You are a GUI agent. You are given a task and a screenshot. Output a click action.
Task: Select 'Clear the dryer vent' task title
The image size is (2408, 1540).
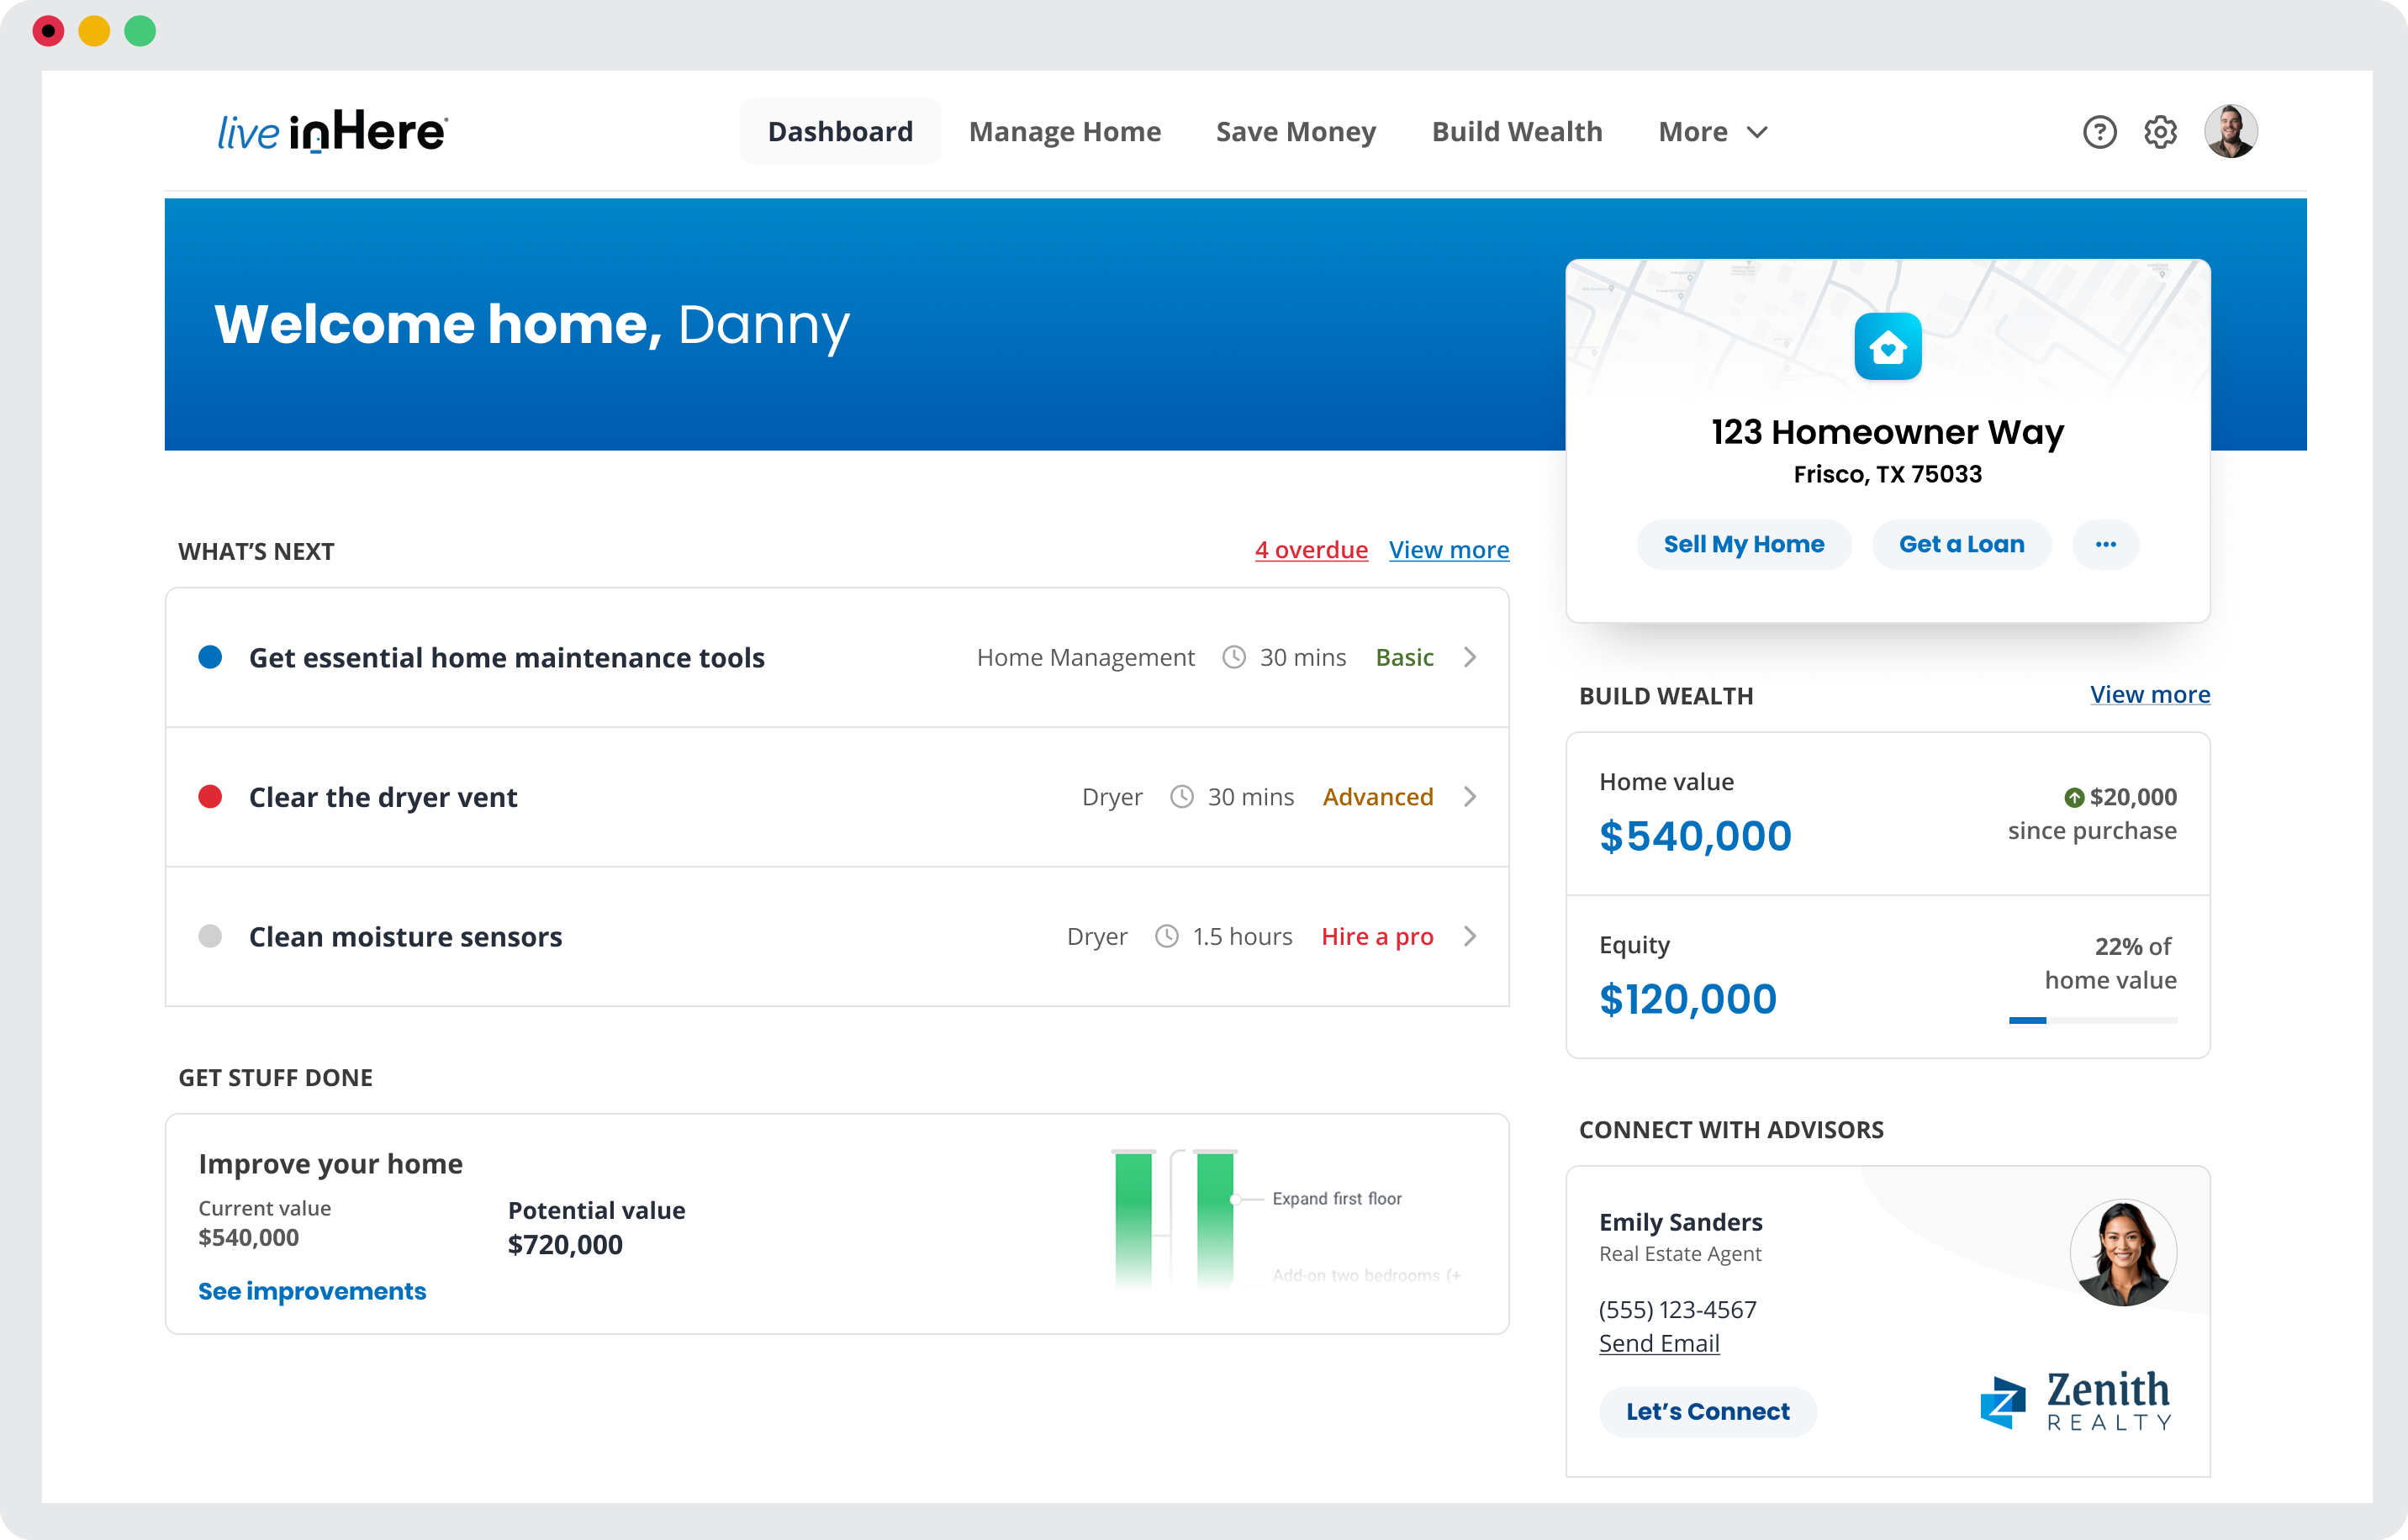pyautogui.click(x=383, y=797)
